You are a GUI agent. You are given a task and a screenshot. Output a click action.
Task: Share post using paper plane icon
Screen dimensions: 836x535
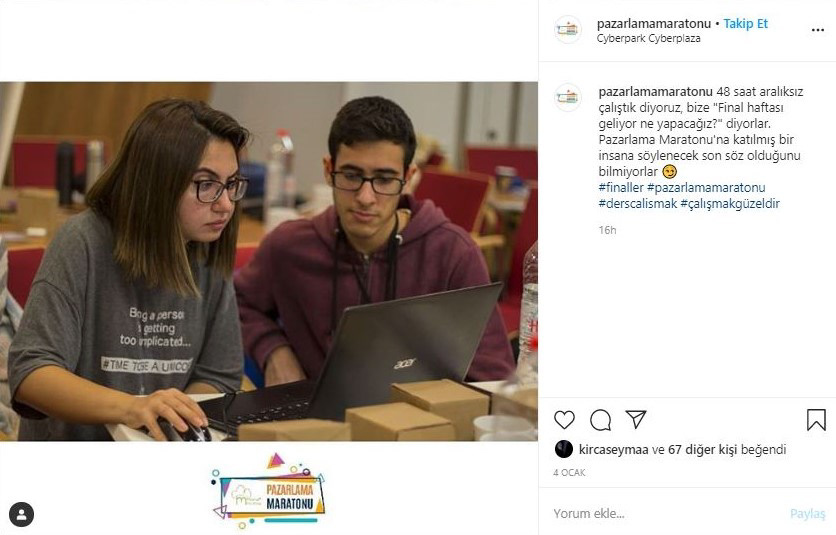[636, 419]
